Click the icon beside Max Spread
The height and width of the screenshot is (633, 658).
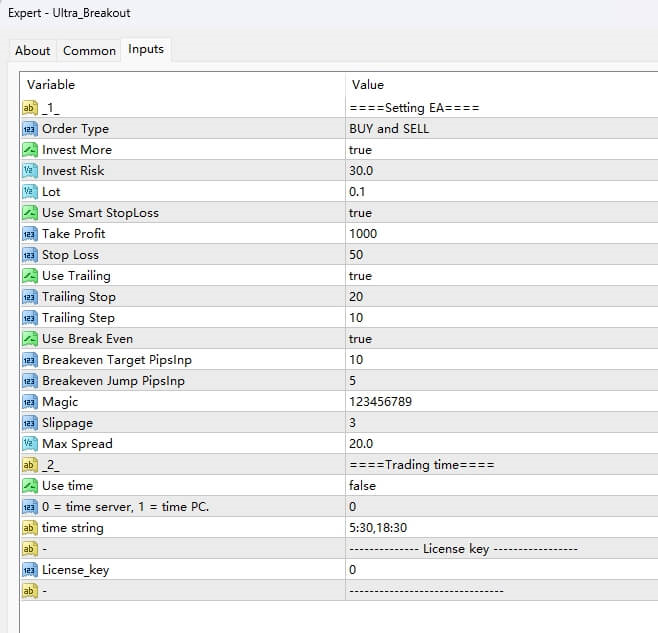tap(29, 443)
